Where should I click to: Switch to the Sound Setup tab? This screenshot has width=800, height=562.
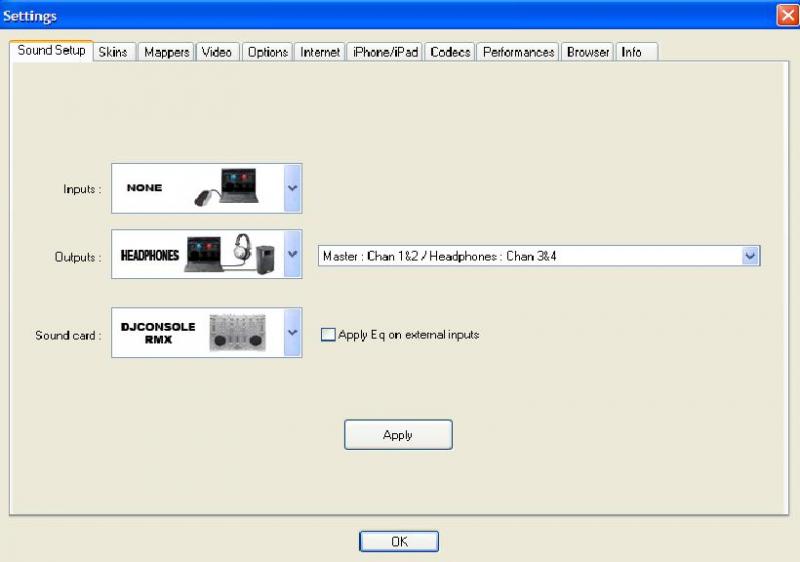51,50
